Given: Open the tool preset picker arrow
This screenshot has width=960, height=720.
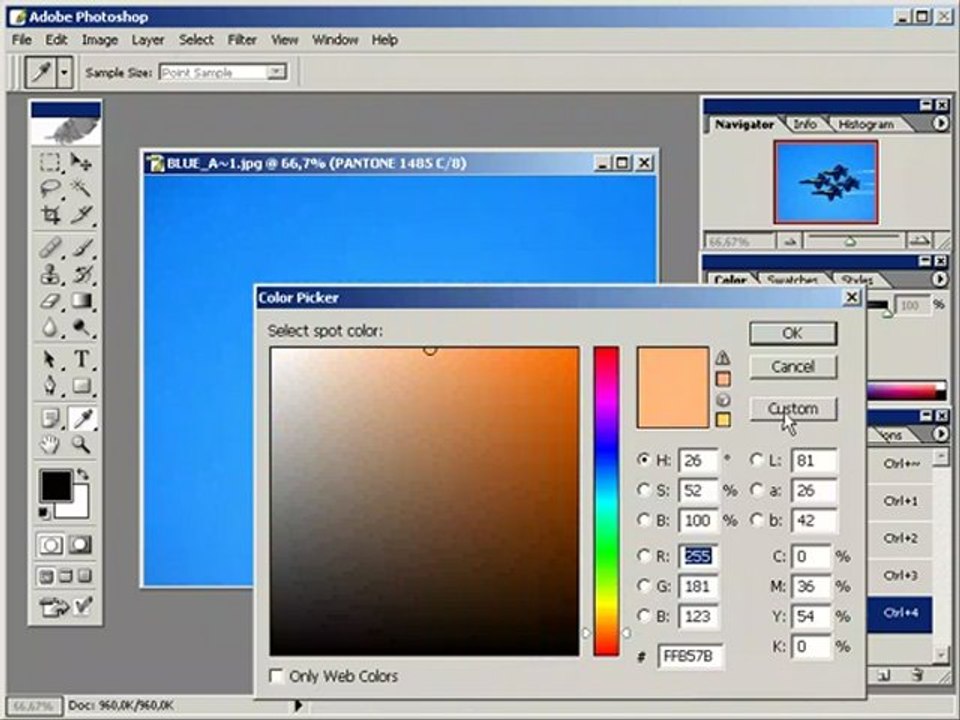Looking at the screenshot, I should pos(64,73).
